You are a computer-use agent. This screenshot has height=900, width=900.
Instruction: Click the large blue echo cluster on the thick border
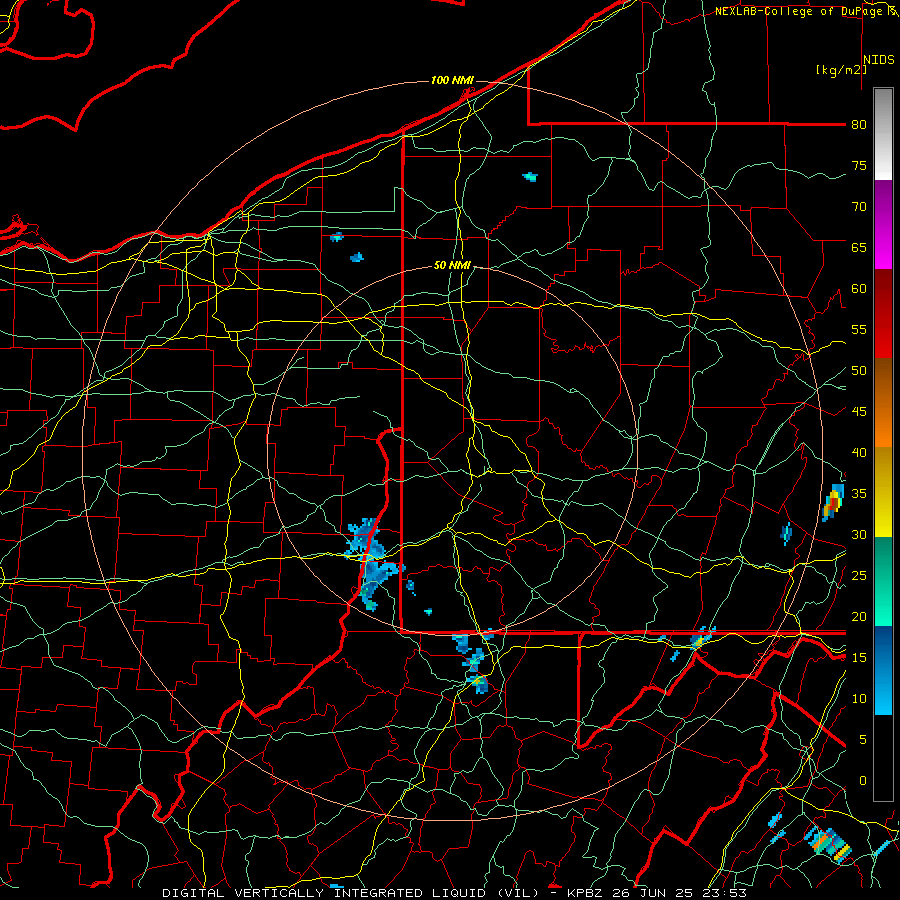(372, 564)
